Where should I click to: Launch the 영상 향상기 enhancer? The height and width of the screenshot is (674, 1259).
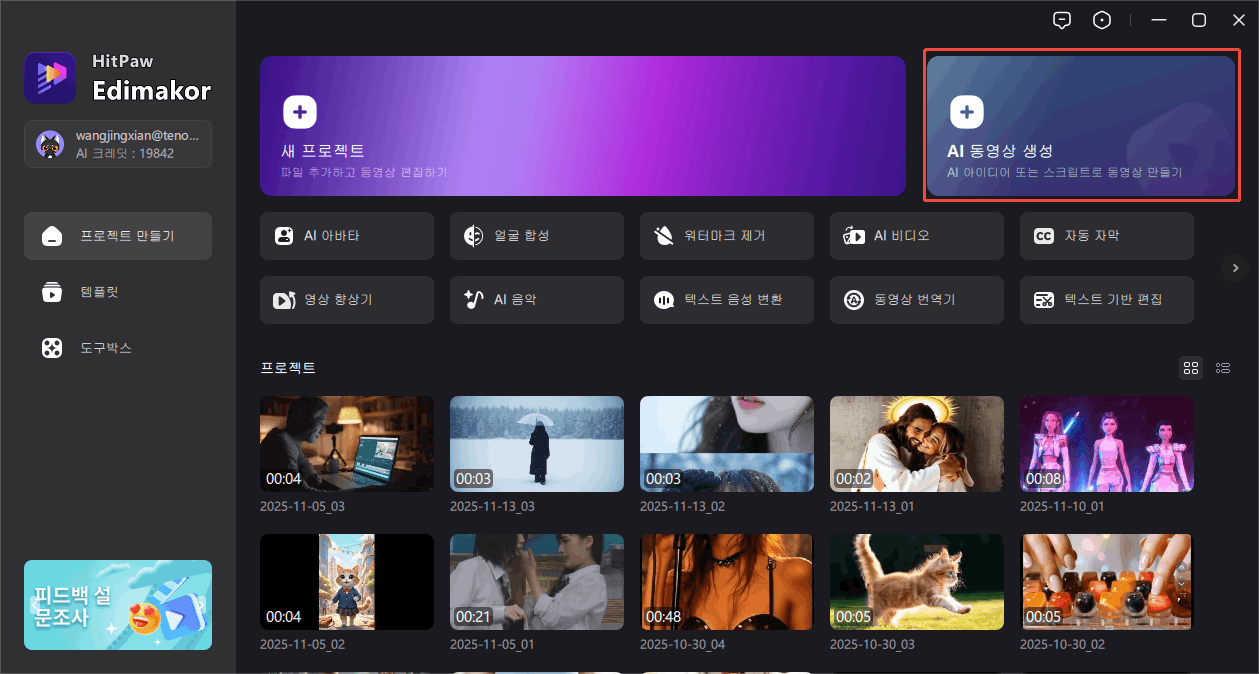point(346,300)
